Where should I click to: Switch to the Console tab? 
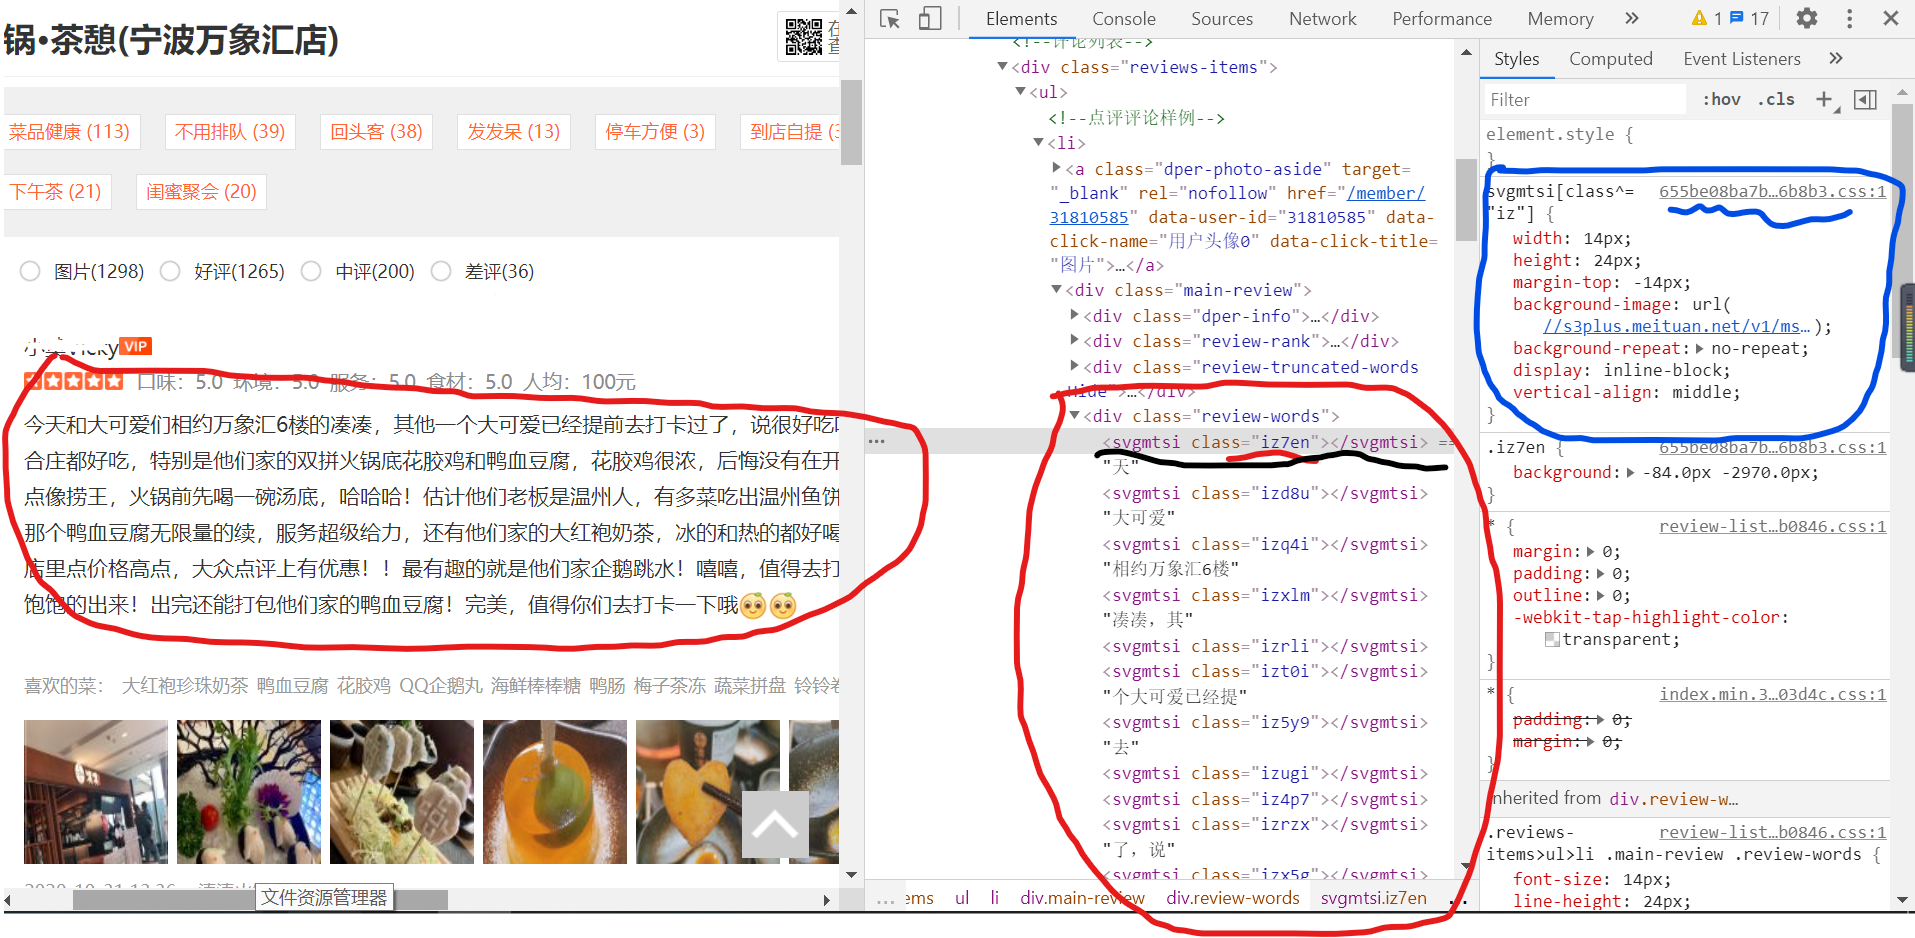click(x=1124, y=18)
